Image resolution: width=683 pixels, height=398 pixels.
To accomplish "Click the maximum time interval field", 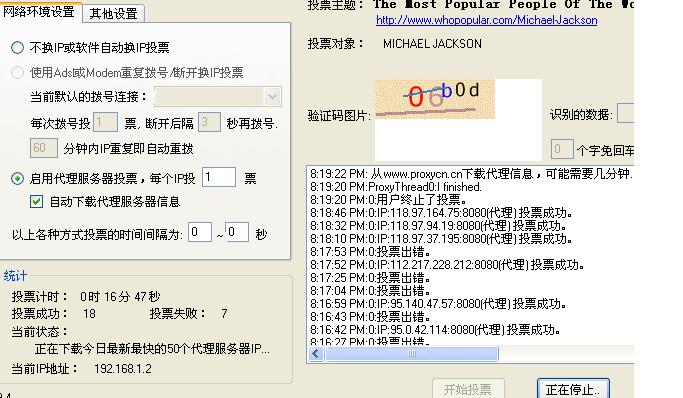I will [x=237, y=232].
